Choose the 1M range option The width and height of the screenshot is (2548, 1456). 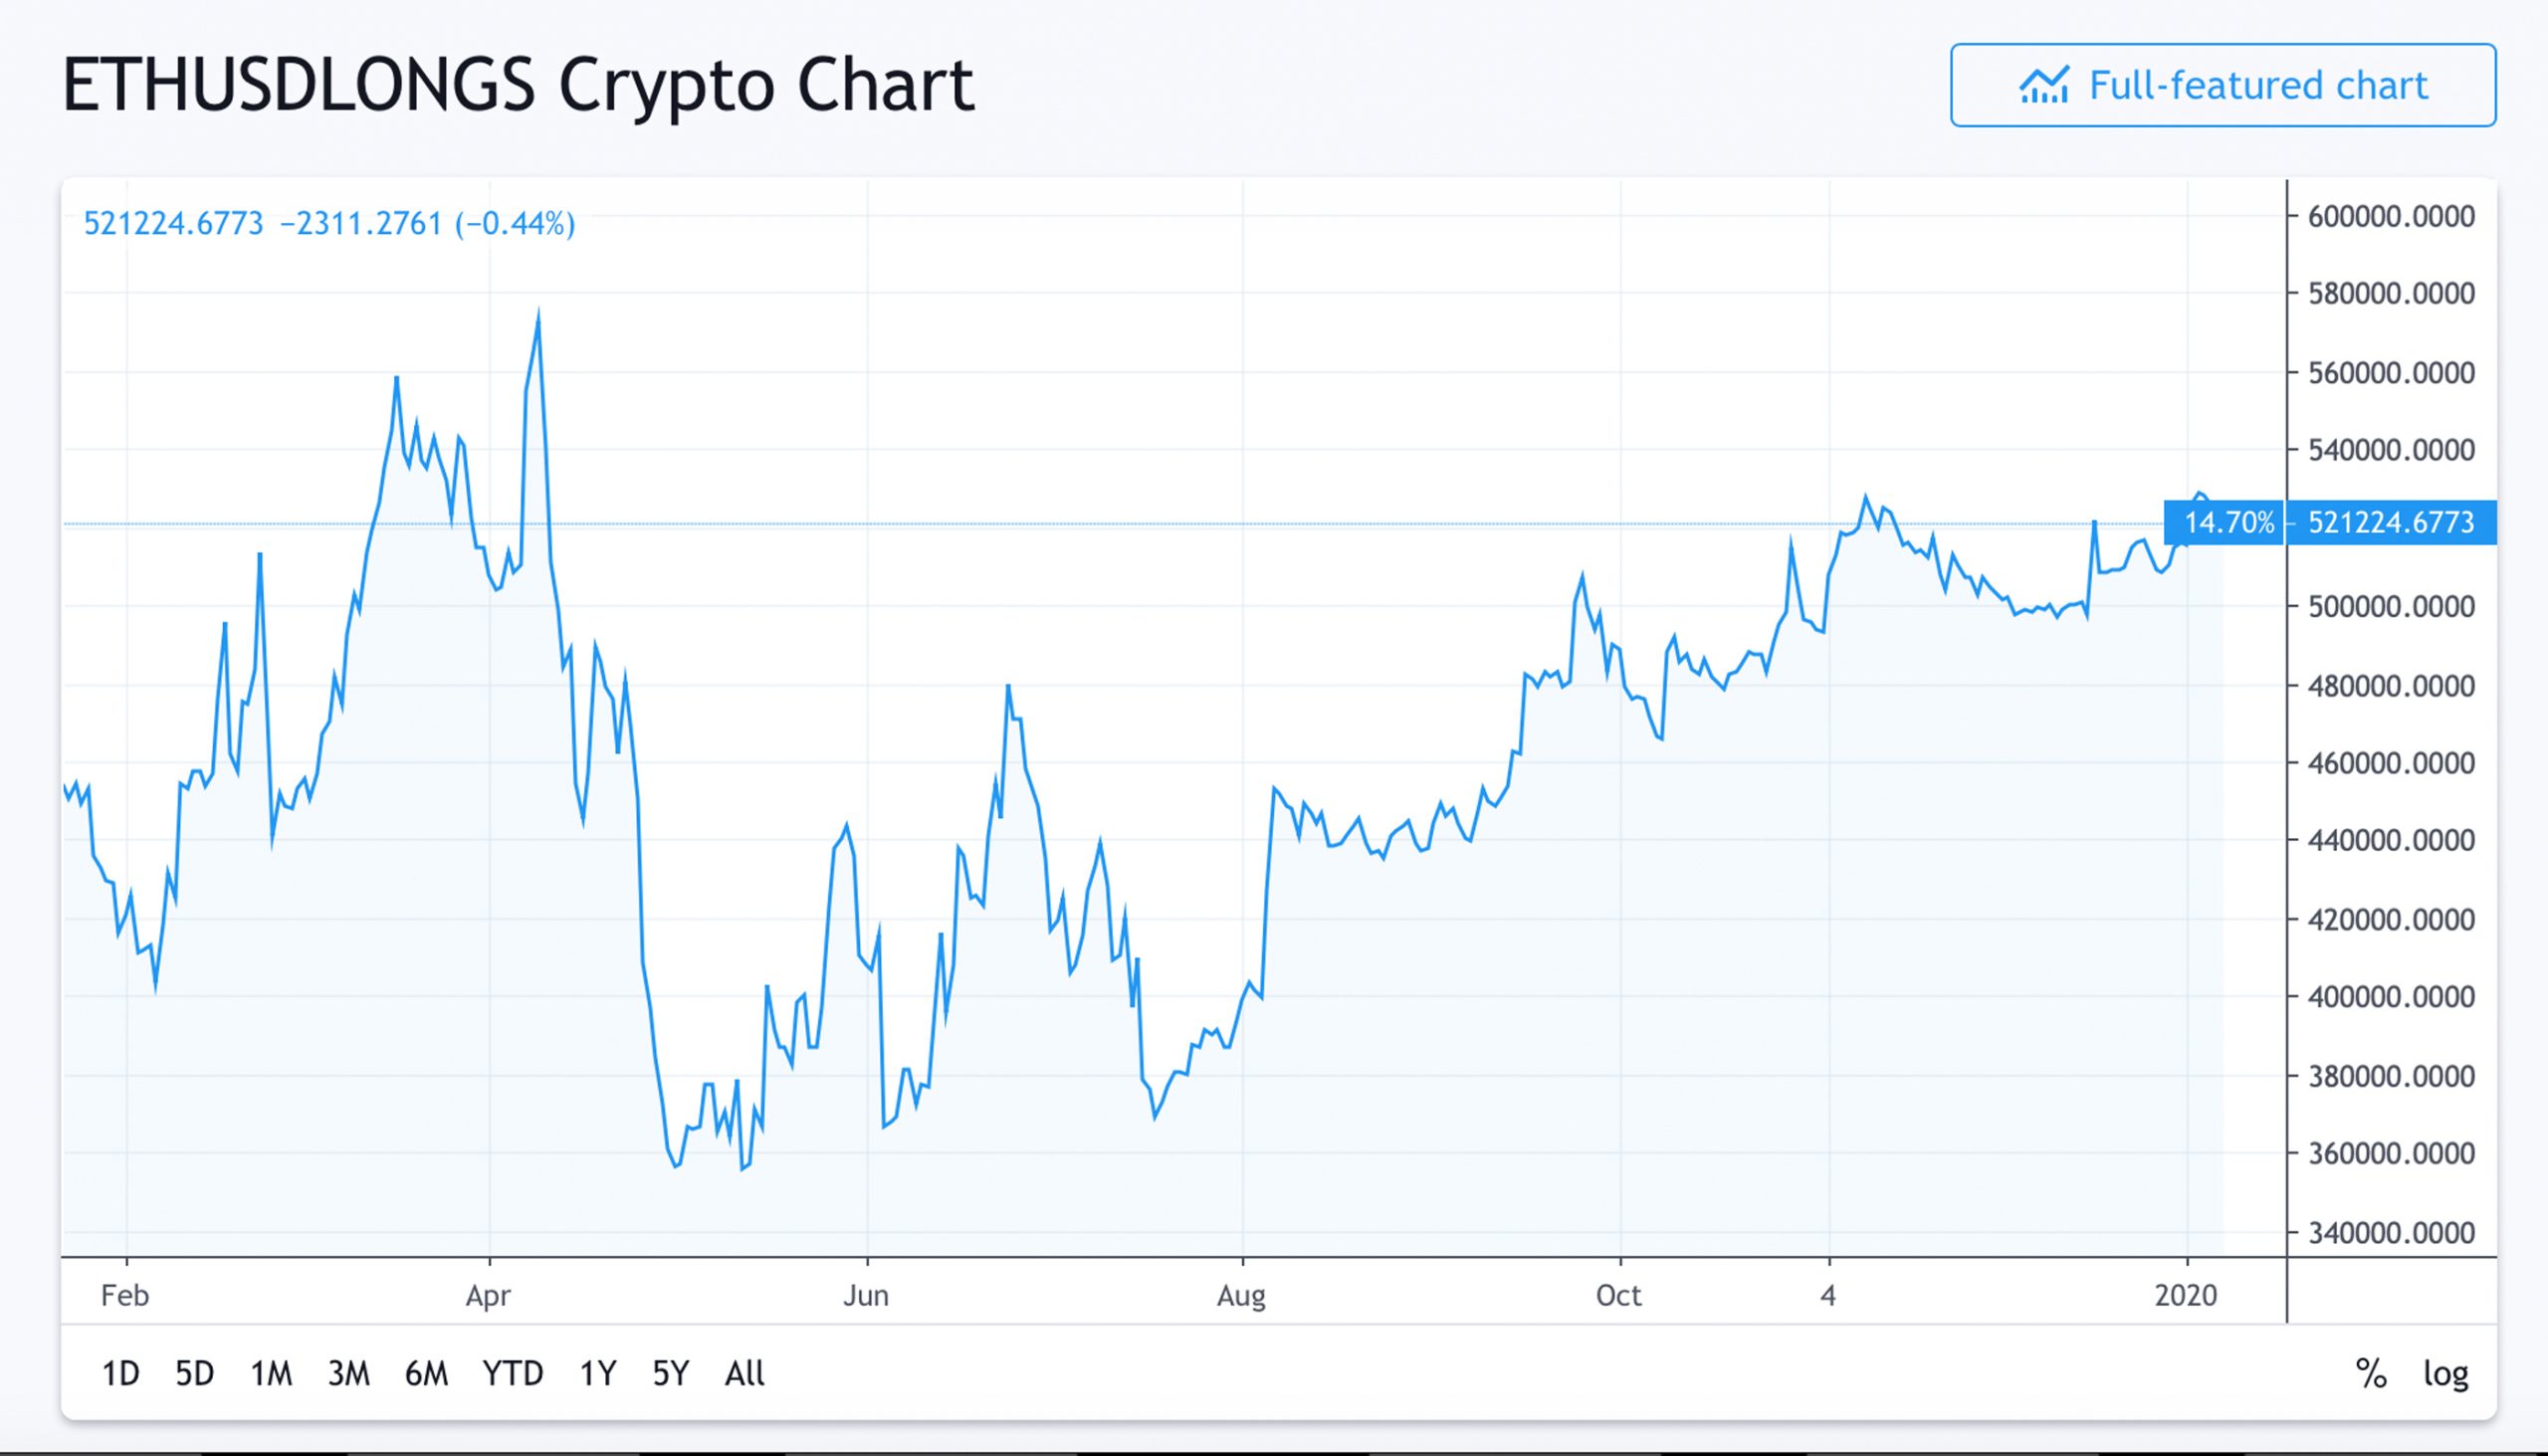click(x=271, y=1373)
